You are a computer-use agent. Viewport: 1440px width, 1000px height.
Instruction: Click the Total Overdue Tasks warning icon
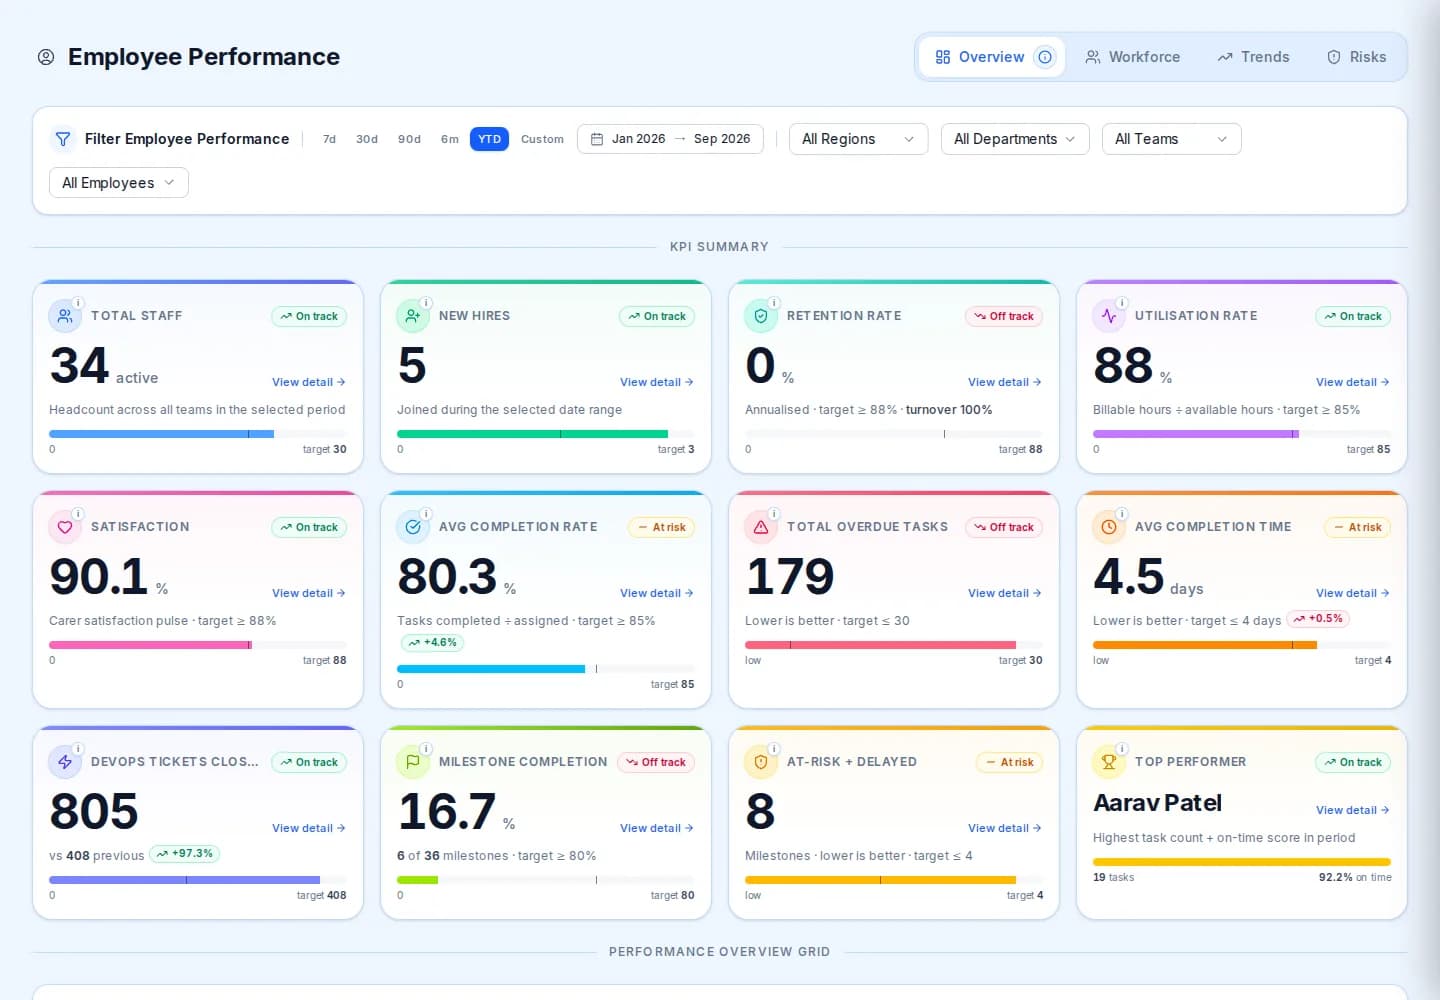point(761,527)
